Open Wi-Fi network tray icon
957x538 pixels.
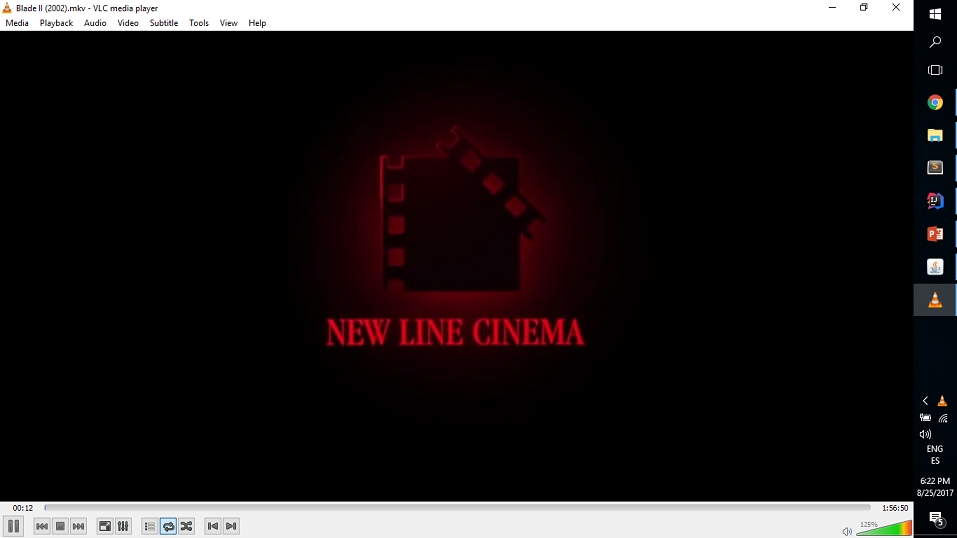click(943, 418)
